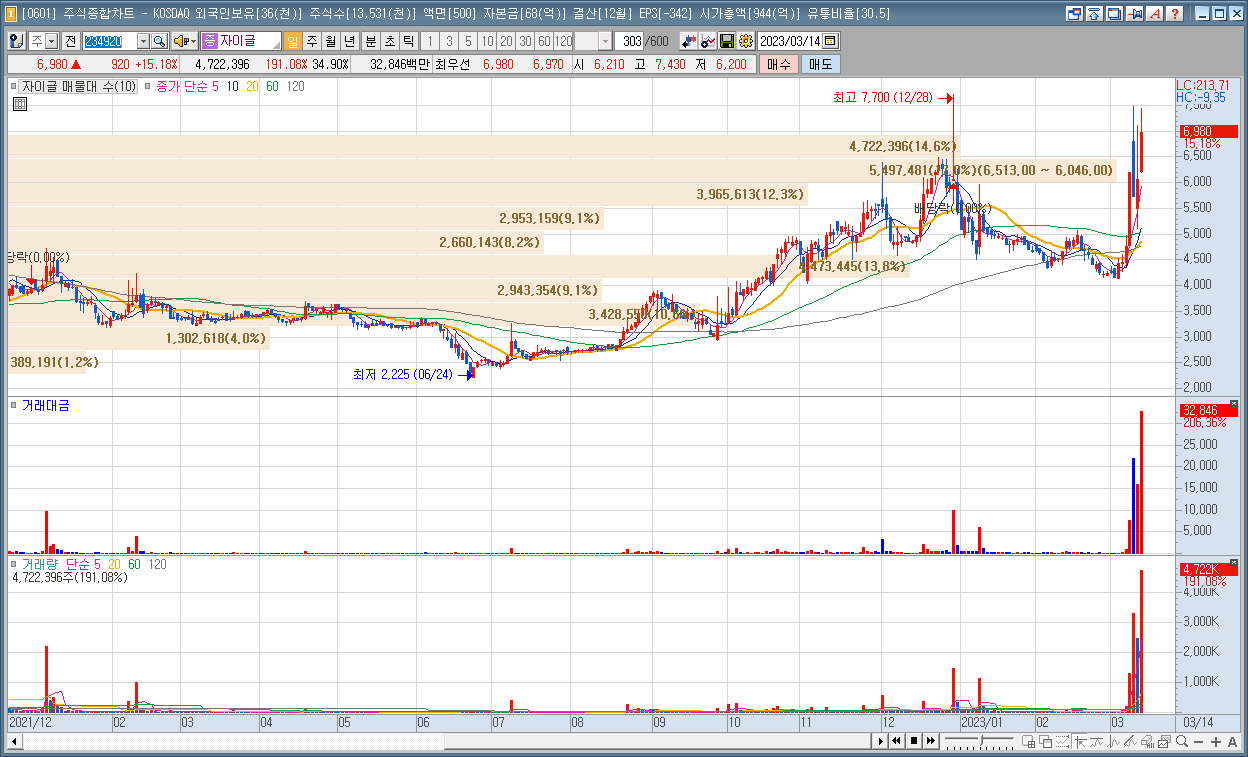Click the 매수 buy button
Viewport: 1248px width, 757px height.
(778, 64)
